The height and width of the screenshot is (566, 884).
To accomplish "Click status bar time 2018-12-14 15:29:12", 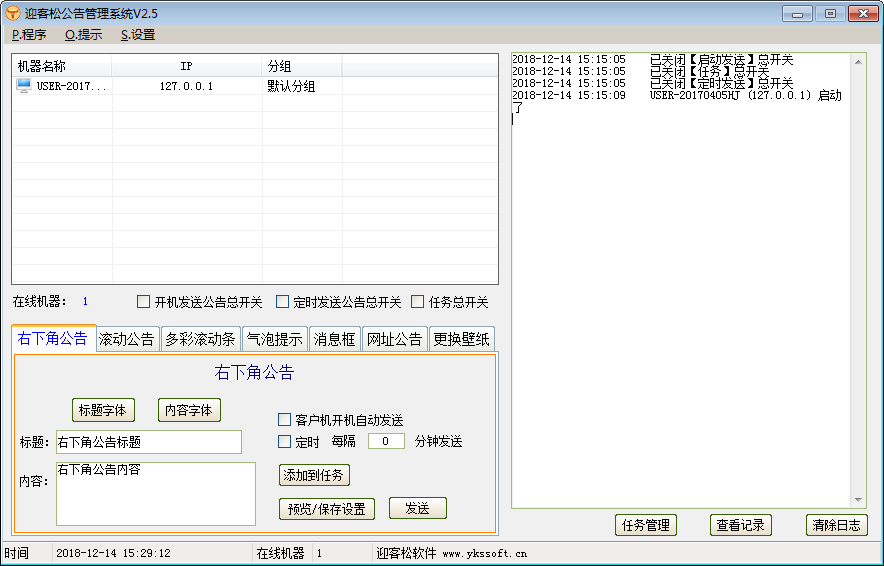I will (113, 554).
